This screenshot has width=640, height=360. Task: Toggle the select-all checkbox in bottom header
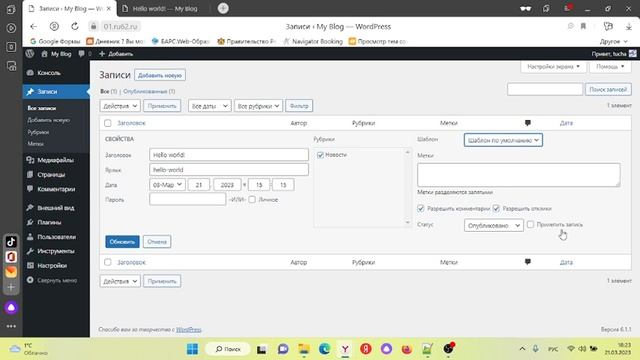tap(108, 262)
